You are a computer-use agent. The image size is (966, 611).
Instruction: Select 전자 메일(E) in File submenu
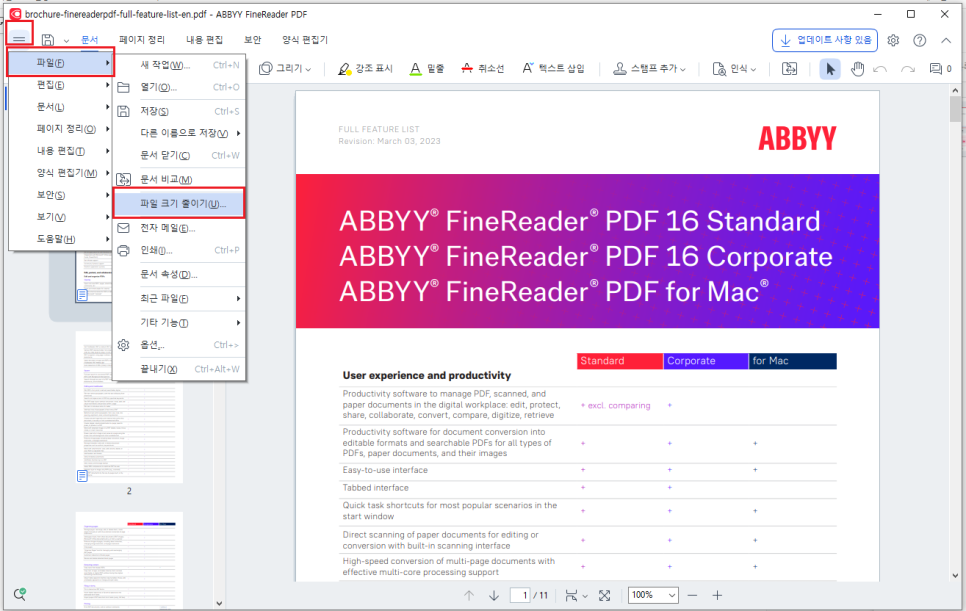(179, 228)
